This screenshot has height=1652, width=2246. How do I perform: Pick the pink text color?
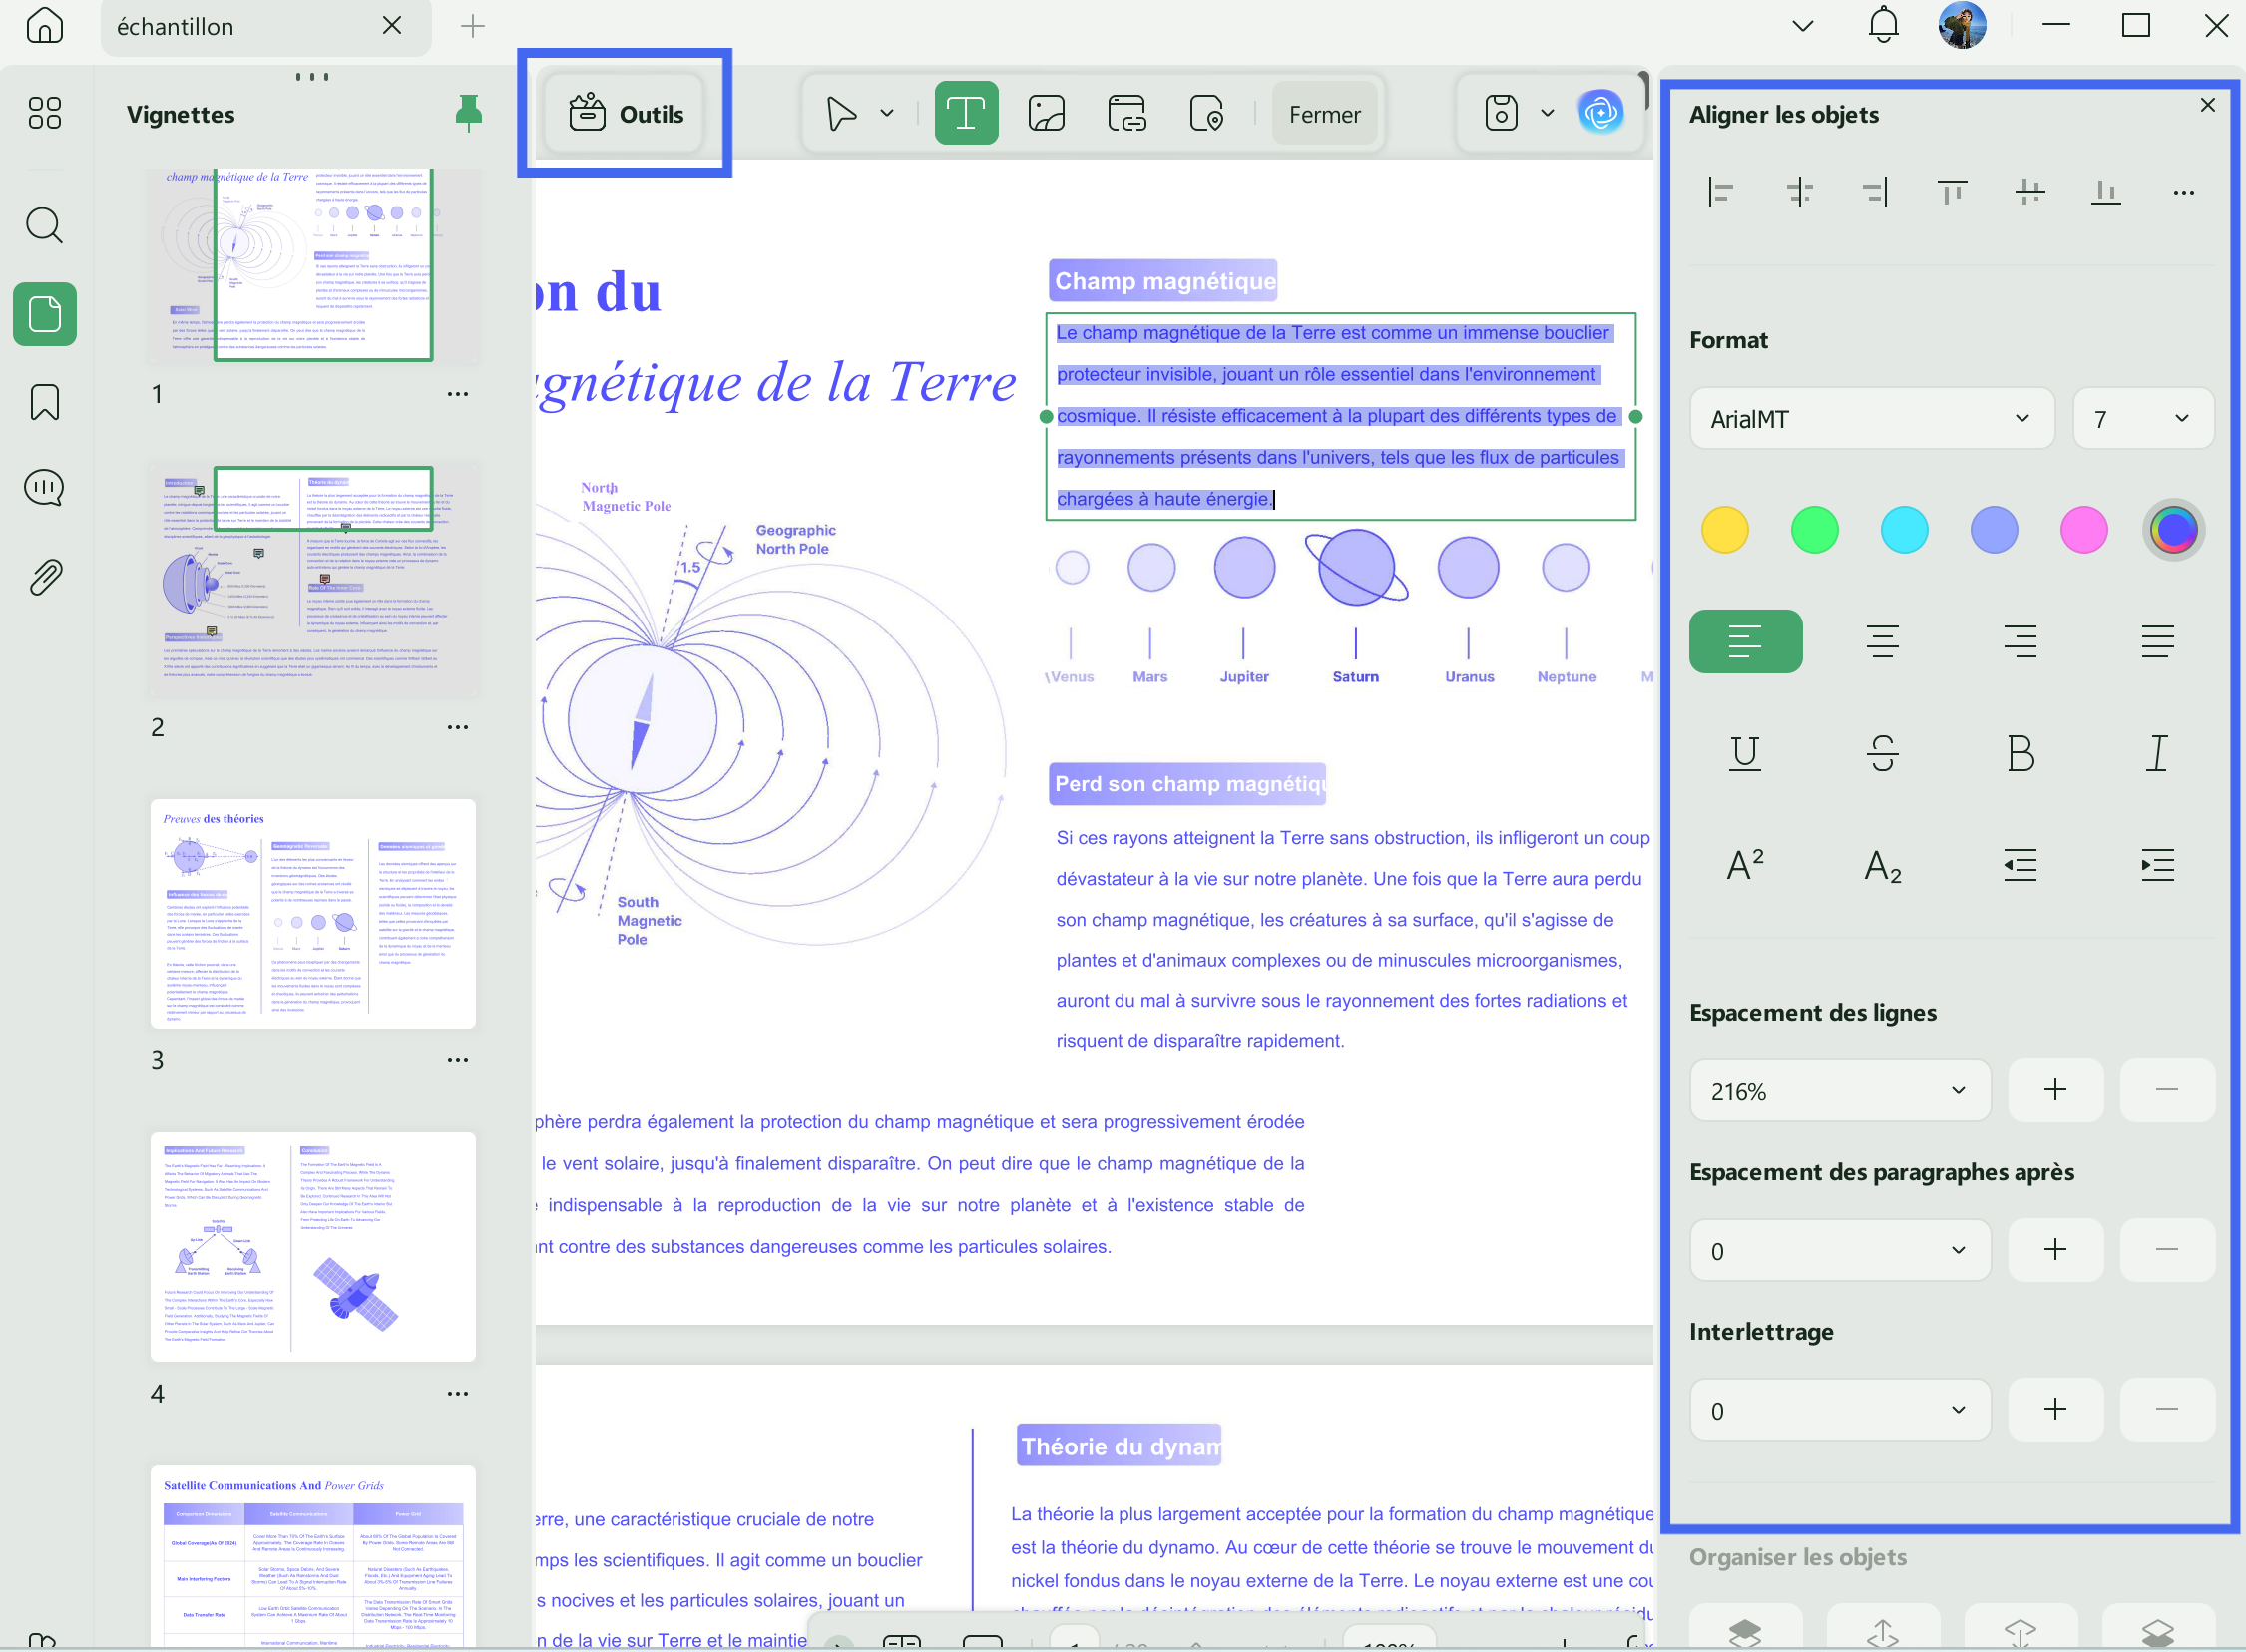click(x=2084, y=529)
